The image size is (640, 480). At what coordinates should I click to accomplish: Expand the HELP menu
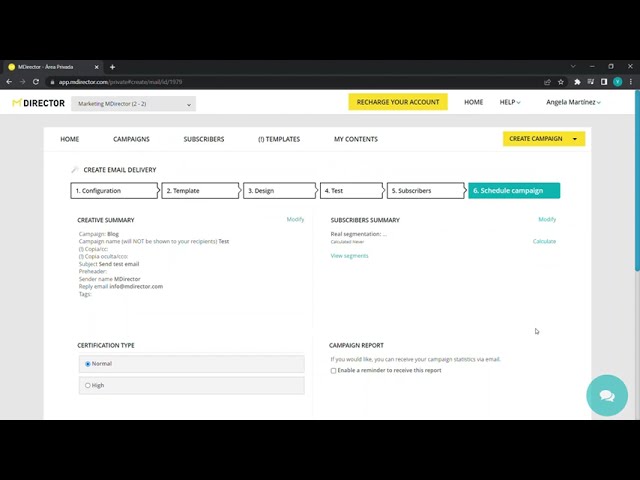[510, 102]
